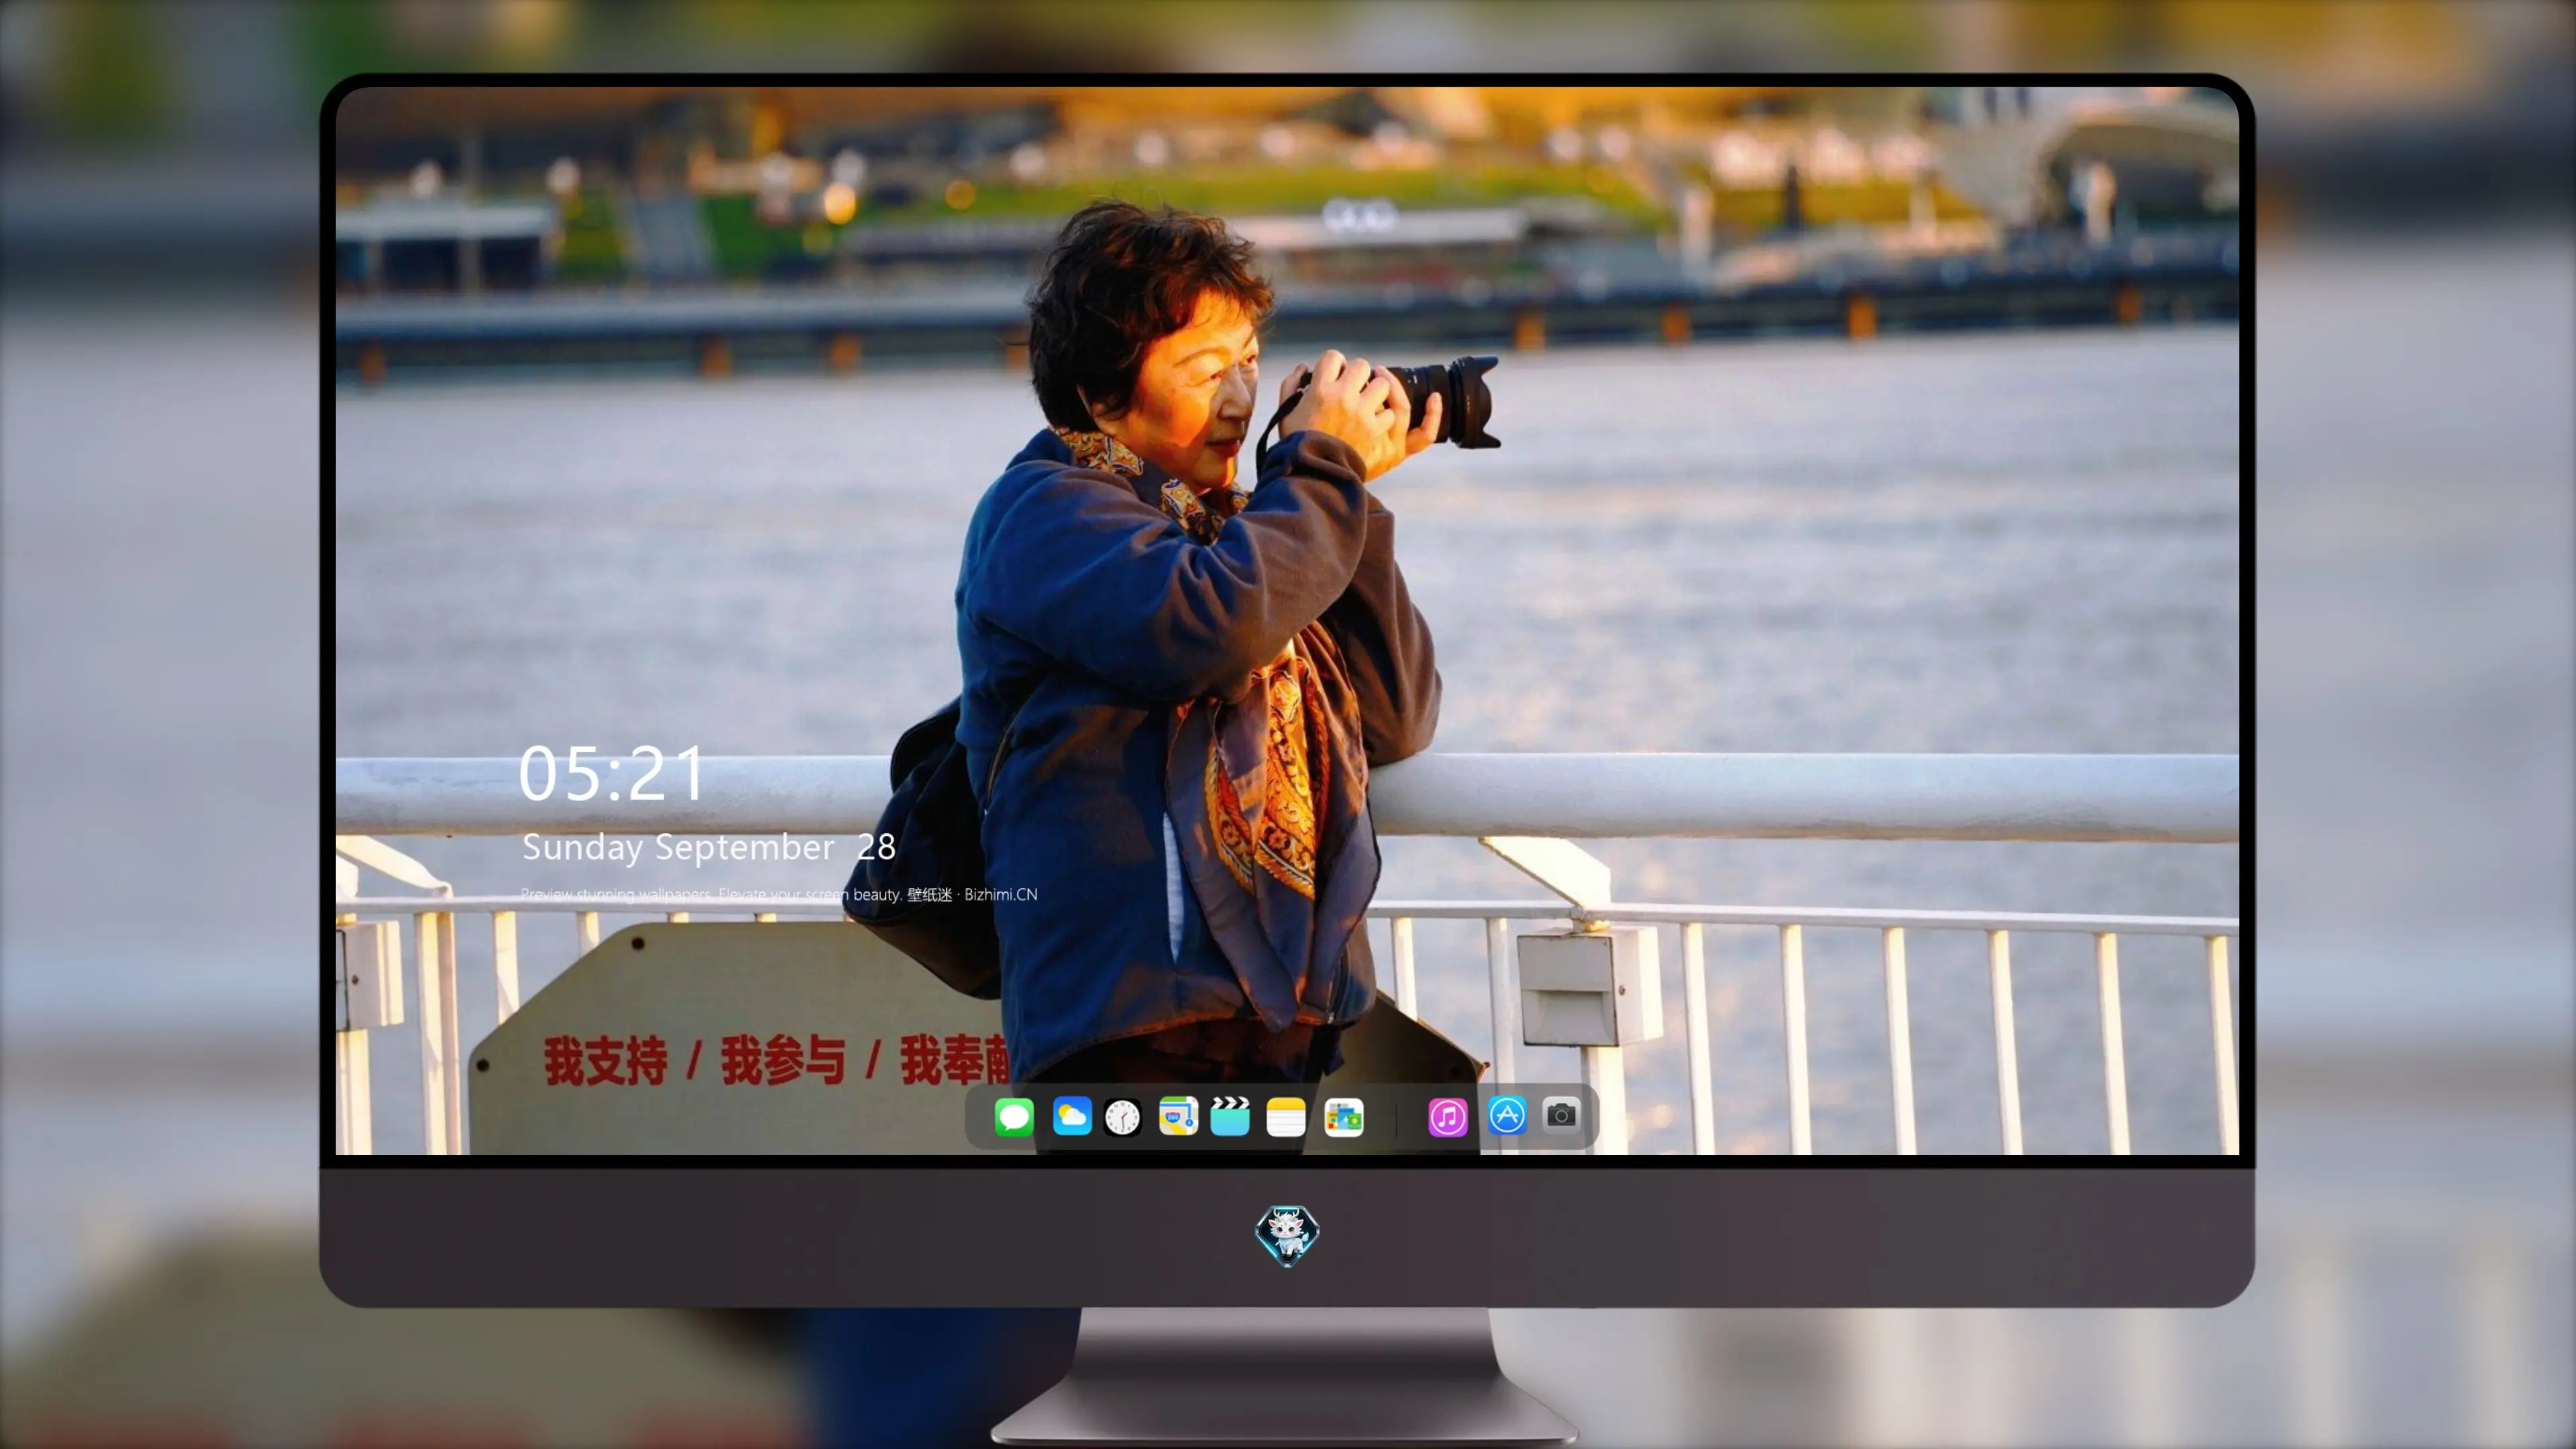Open the pink iTunes Store music icon
The width and height of the screenshot is (2576, 1449).
pyautogui.click(x=1447, y=1117)
